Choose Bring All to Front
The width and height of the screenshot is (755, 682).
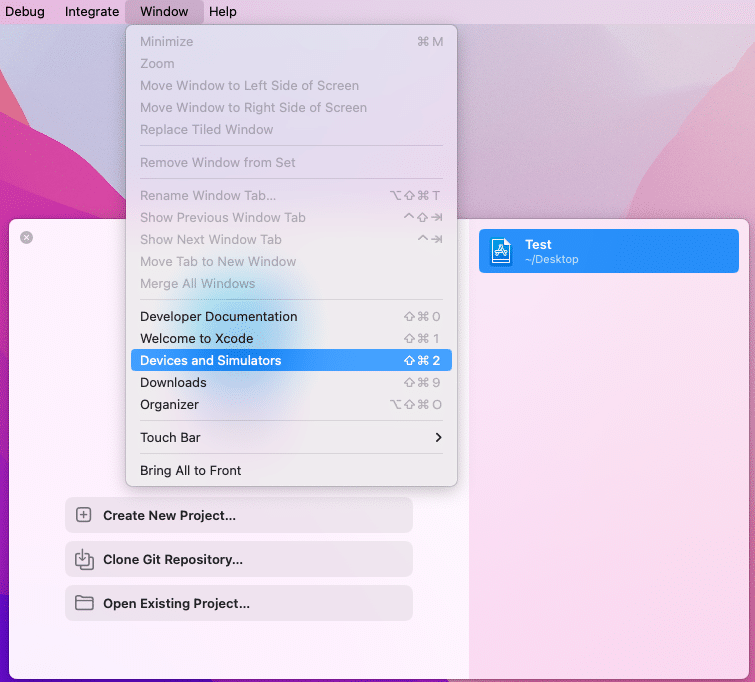point(191,471)
